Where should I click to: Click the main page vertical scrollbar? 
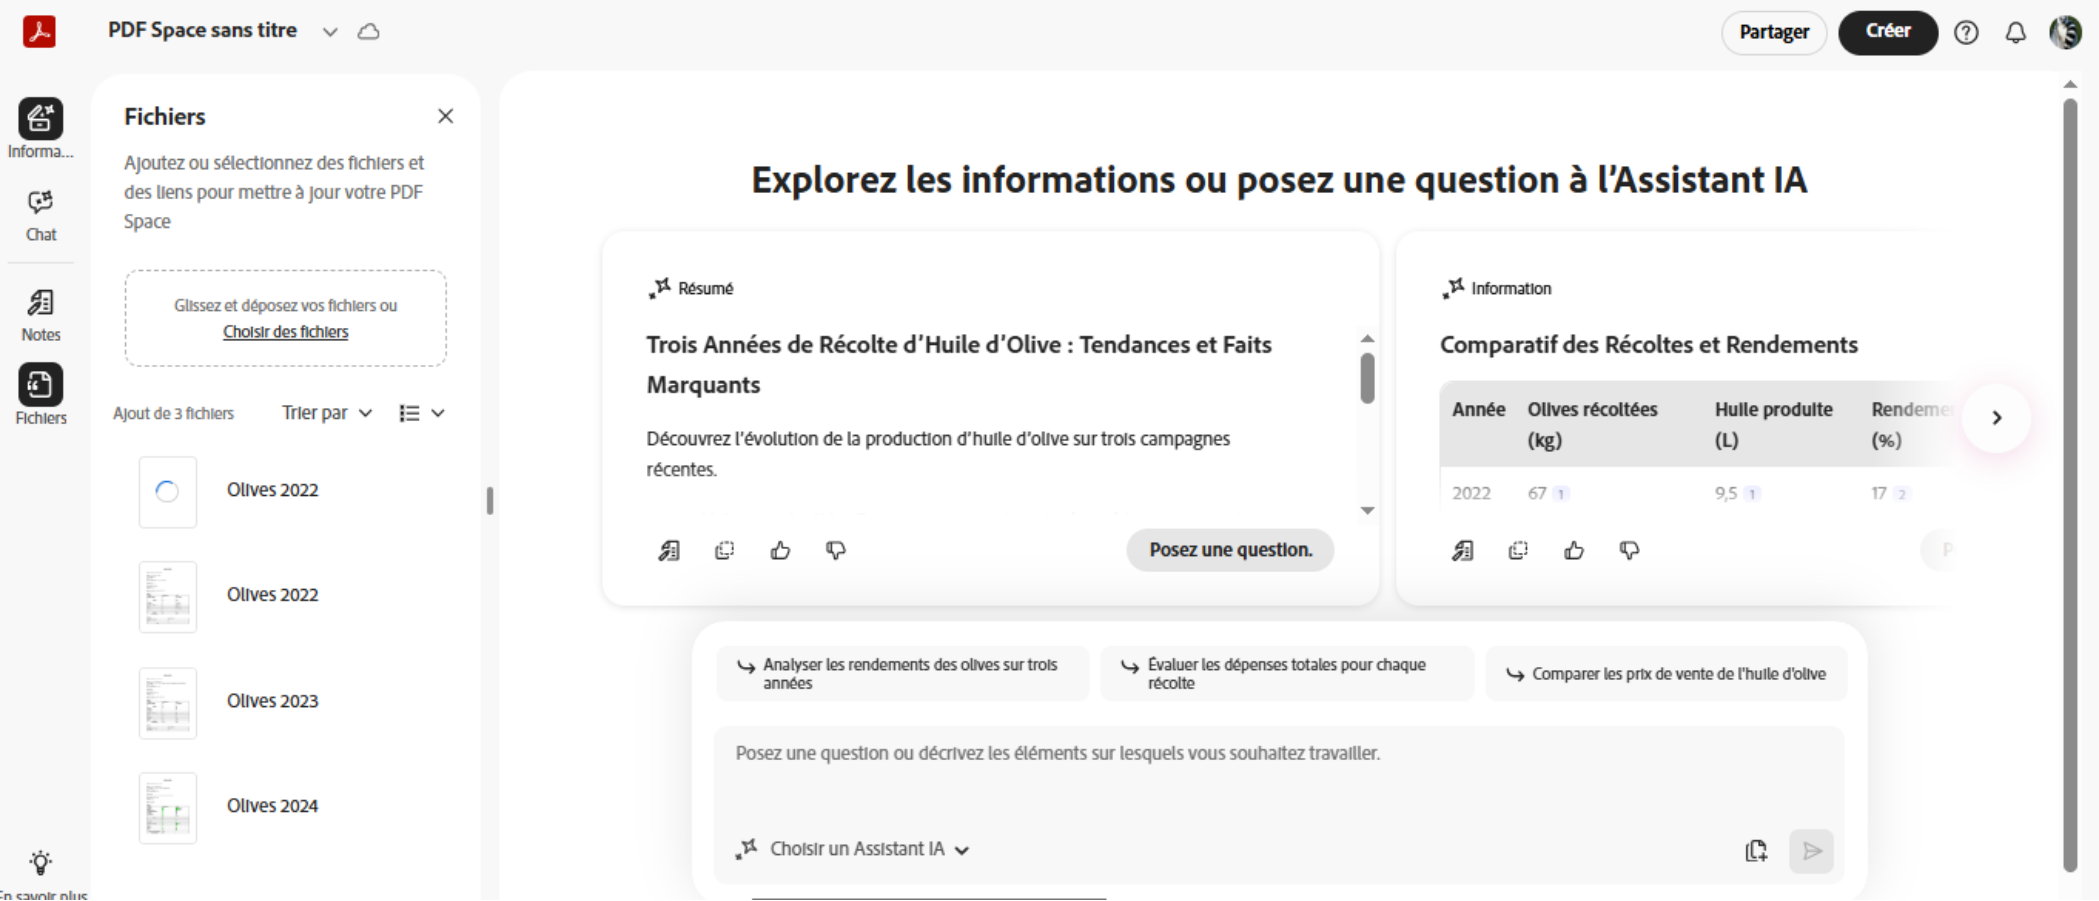coord(2070,485)
